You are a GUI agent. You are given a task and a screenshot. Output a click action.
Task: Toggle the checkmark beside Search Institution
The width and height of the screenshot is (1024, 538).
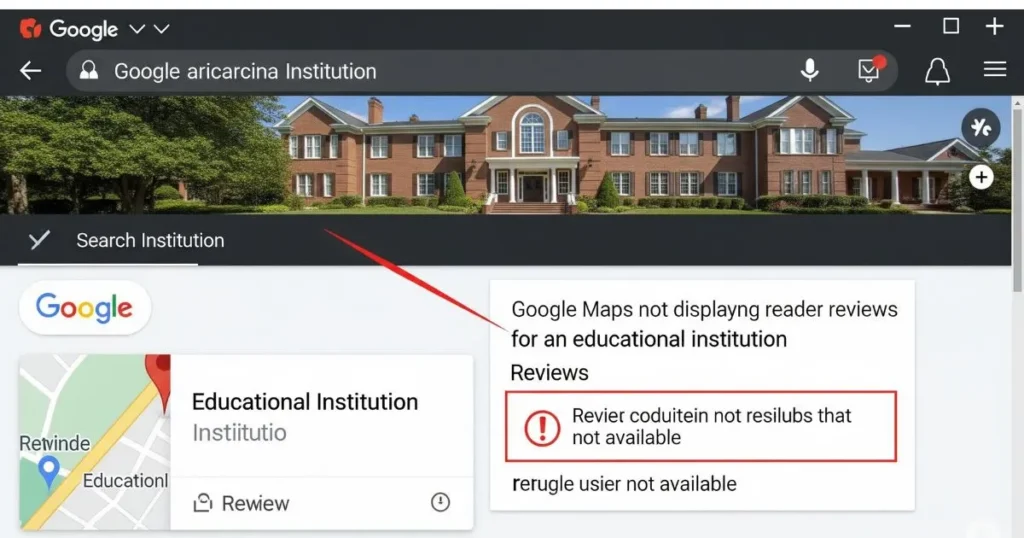coord(39,240)
